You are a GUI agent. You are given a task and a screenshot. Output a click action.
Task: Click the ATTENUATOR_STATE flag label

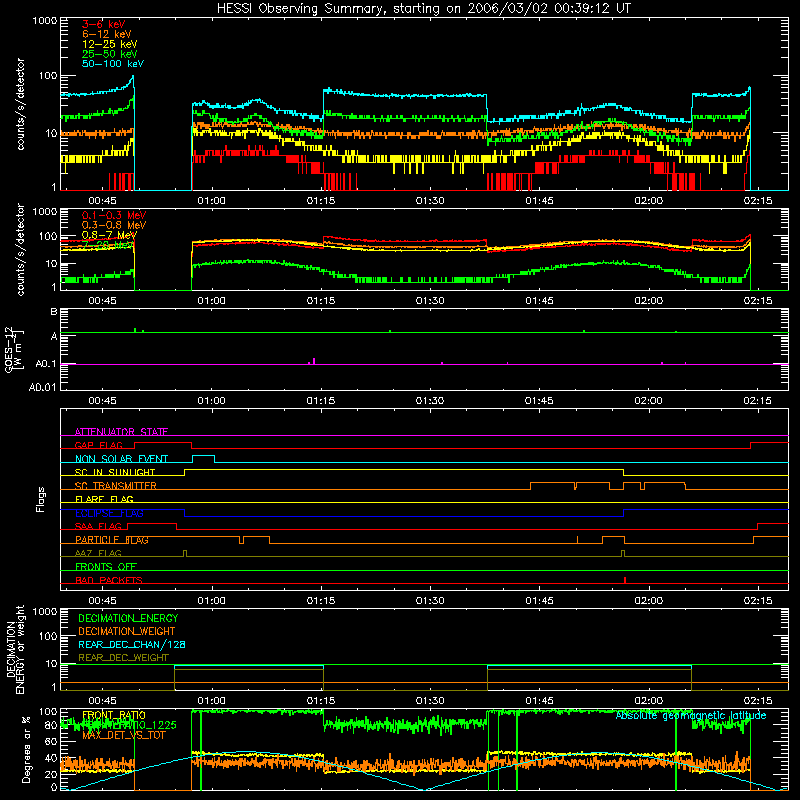click(121, 432)
